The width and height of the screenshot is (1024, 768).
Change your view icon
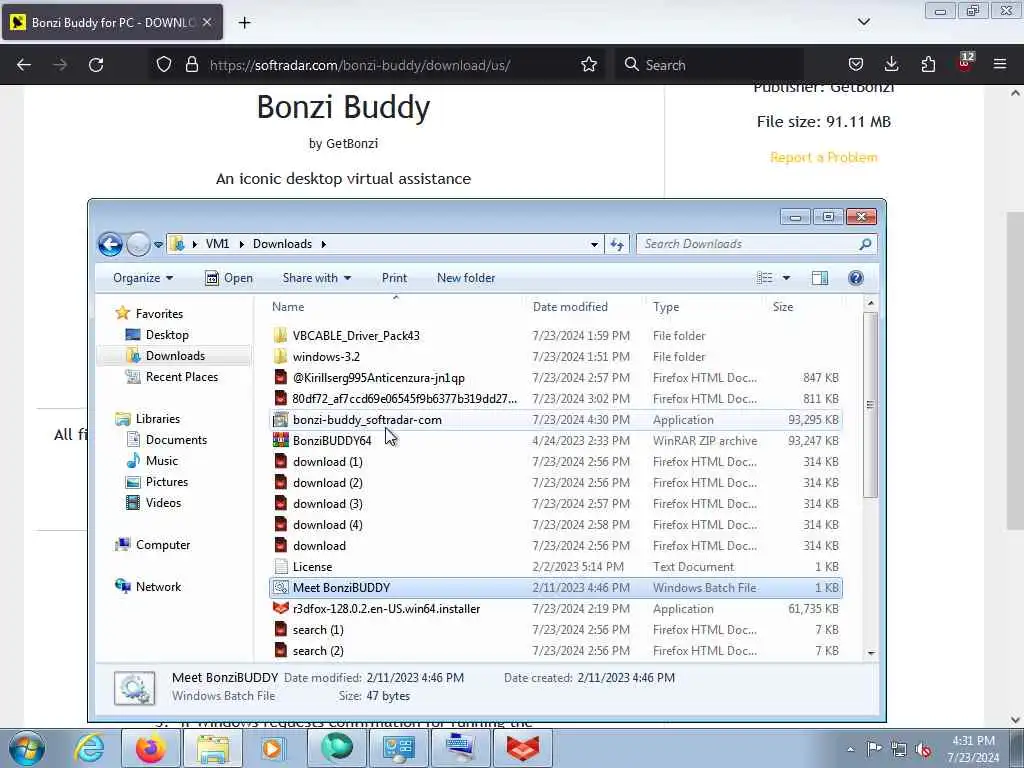point(764,278)
